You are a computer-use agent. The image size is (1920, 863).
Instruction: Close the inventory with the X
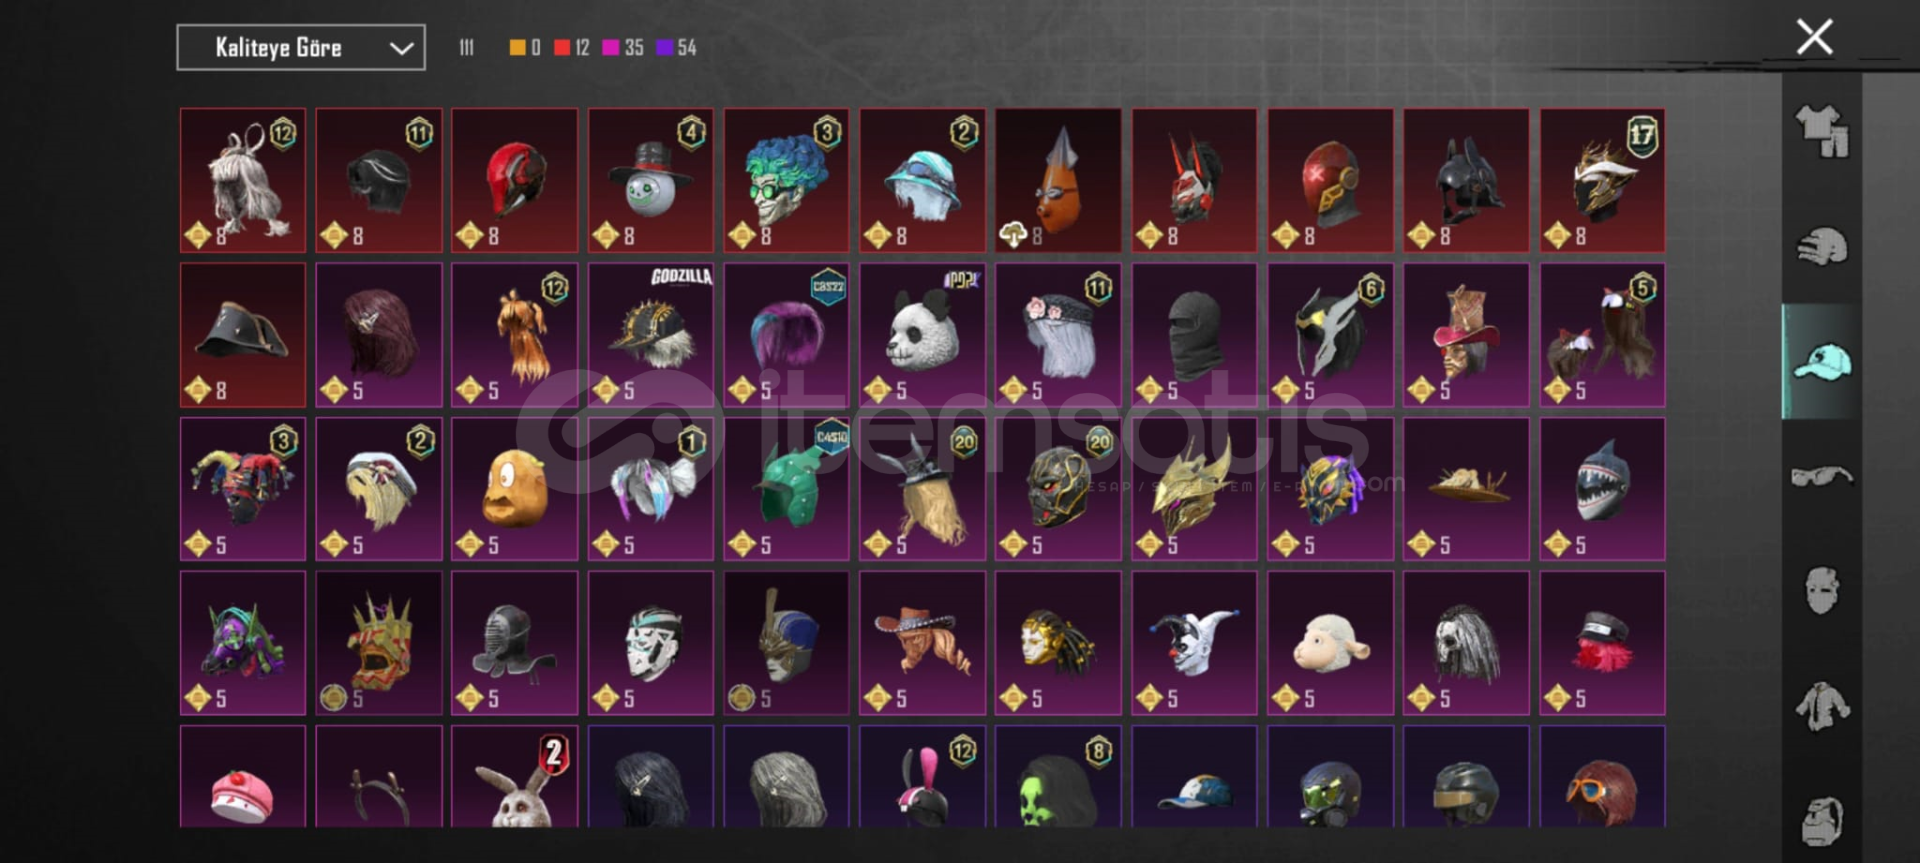(x=1814, y=37)
